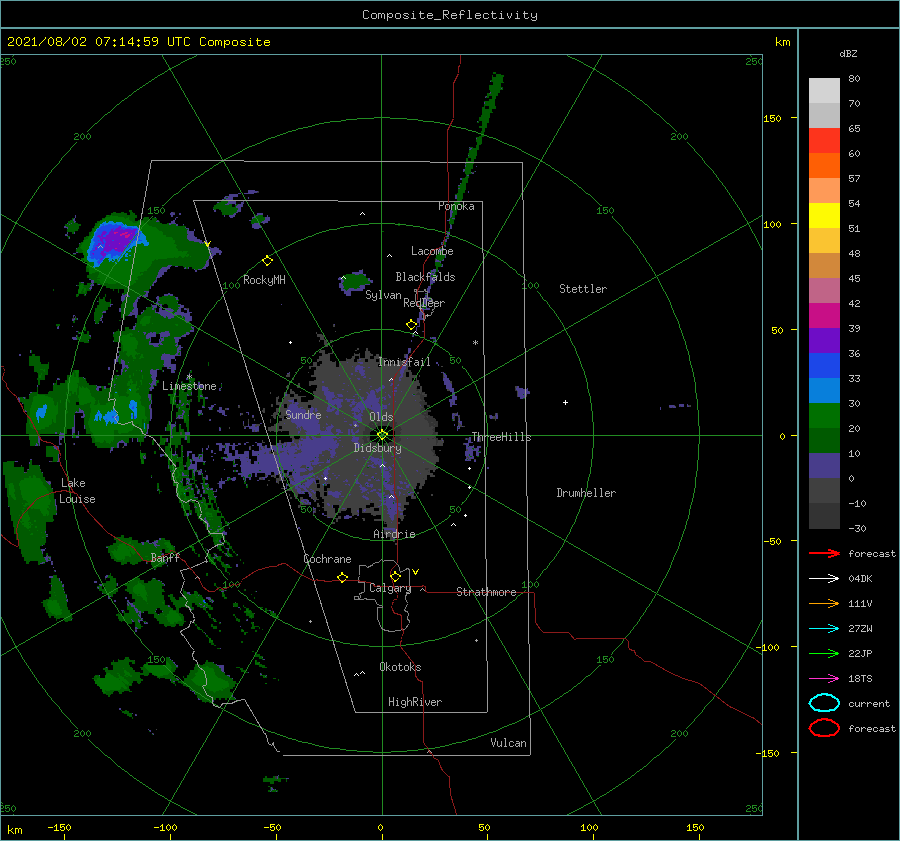
Task: Select the magenta 39-42 dBZ swatch
Action: [x=824, y=316]
